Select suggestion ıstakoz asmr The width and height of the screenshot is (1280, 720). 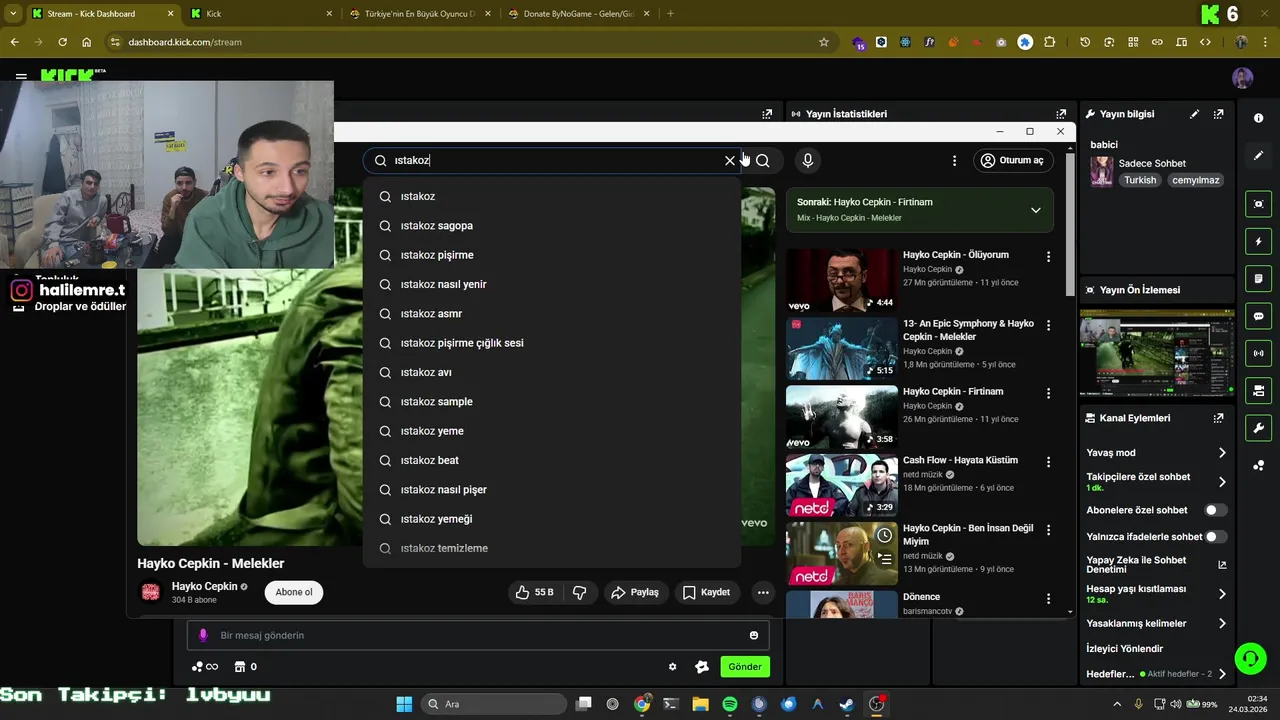[552, 314]
